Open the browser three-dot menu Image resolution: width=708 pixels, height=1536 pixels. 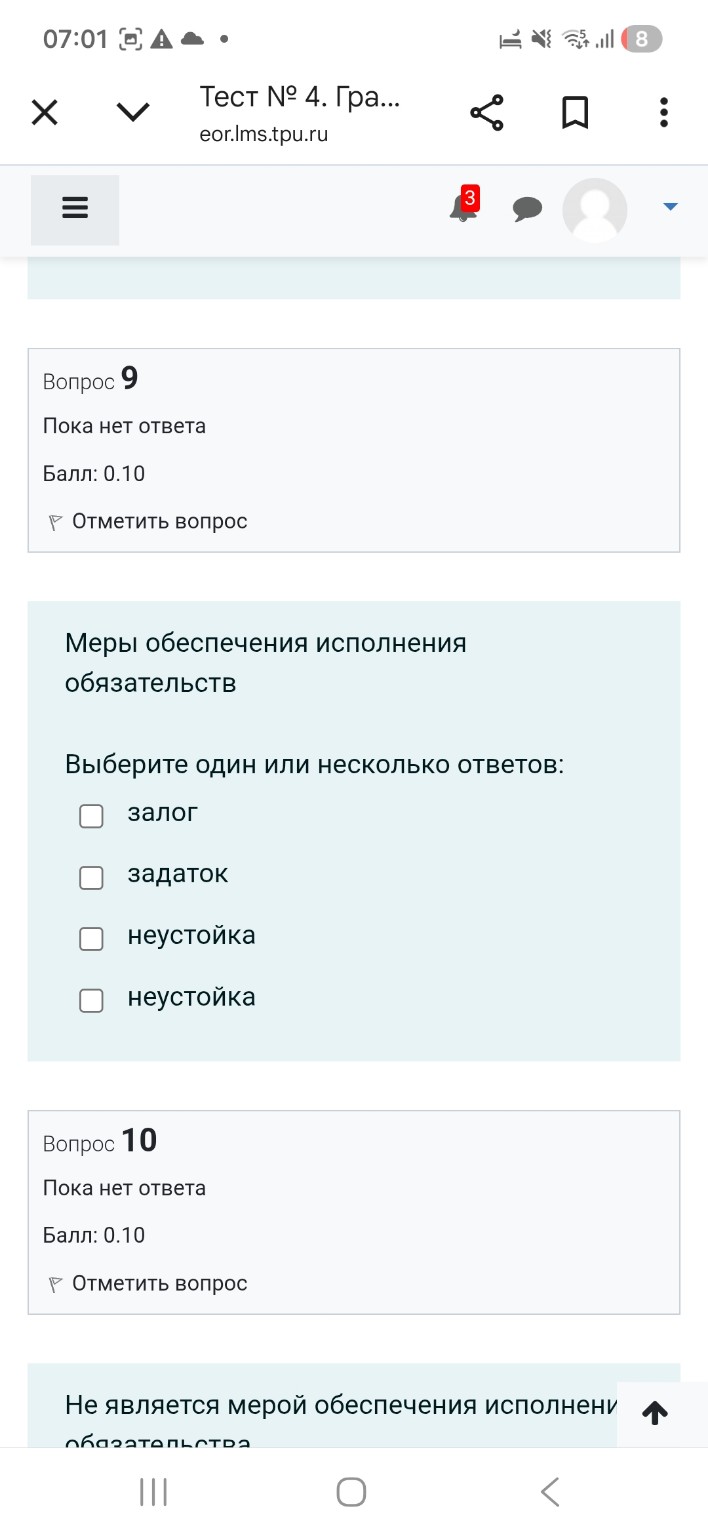point(663,112)
